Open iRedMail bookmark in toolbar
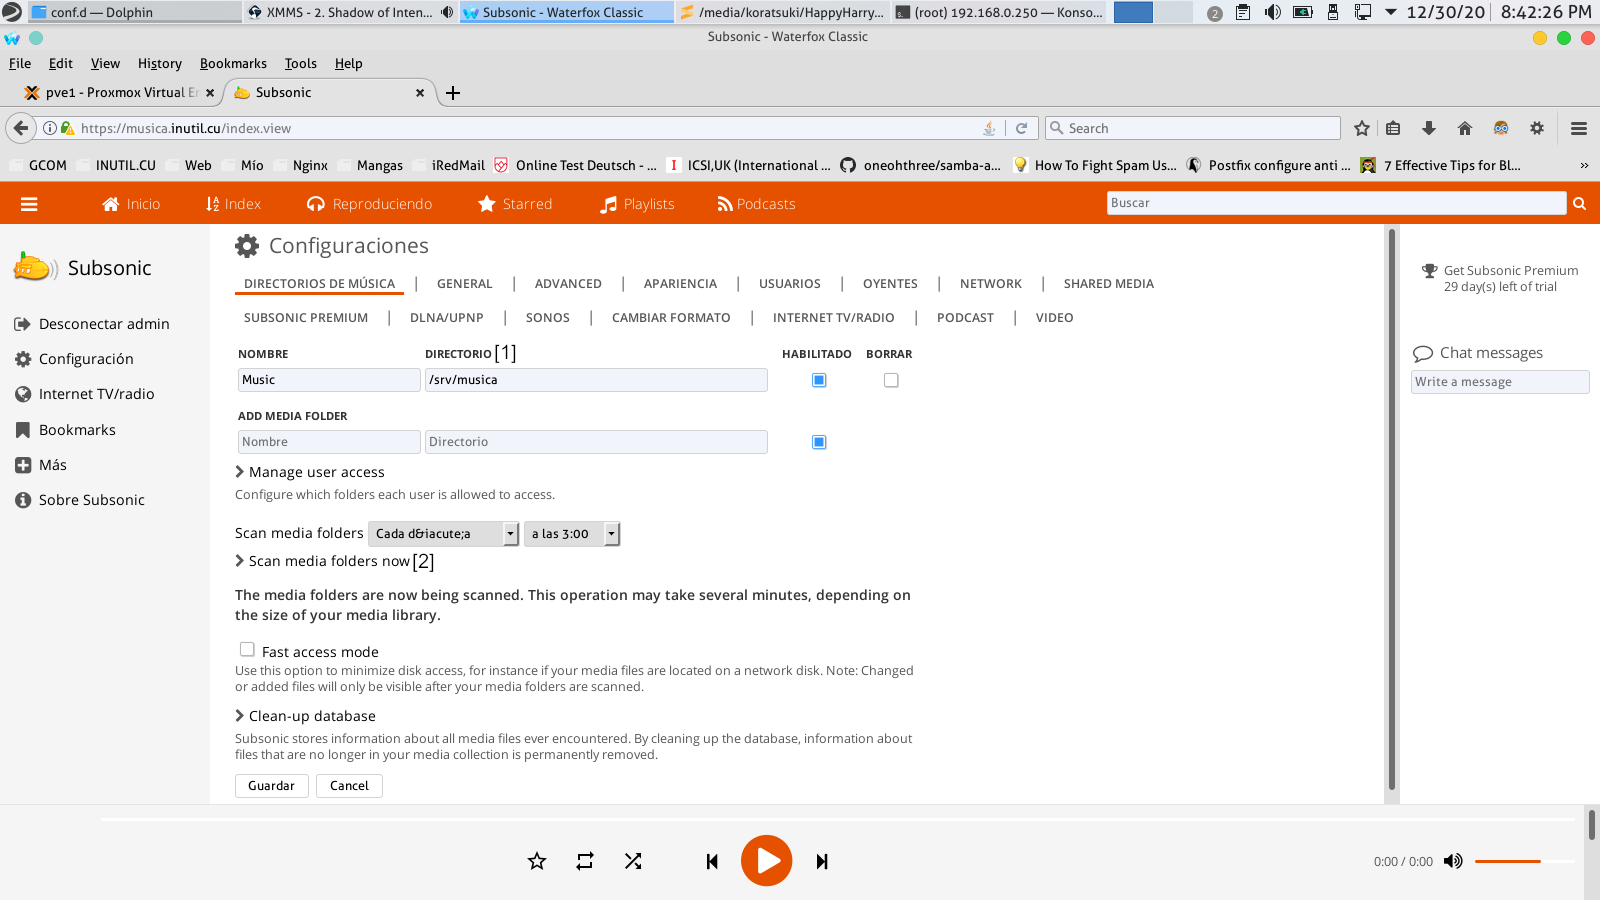 [x=447, y=165]
